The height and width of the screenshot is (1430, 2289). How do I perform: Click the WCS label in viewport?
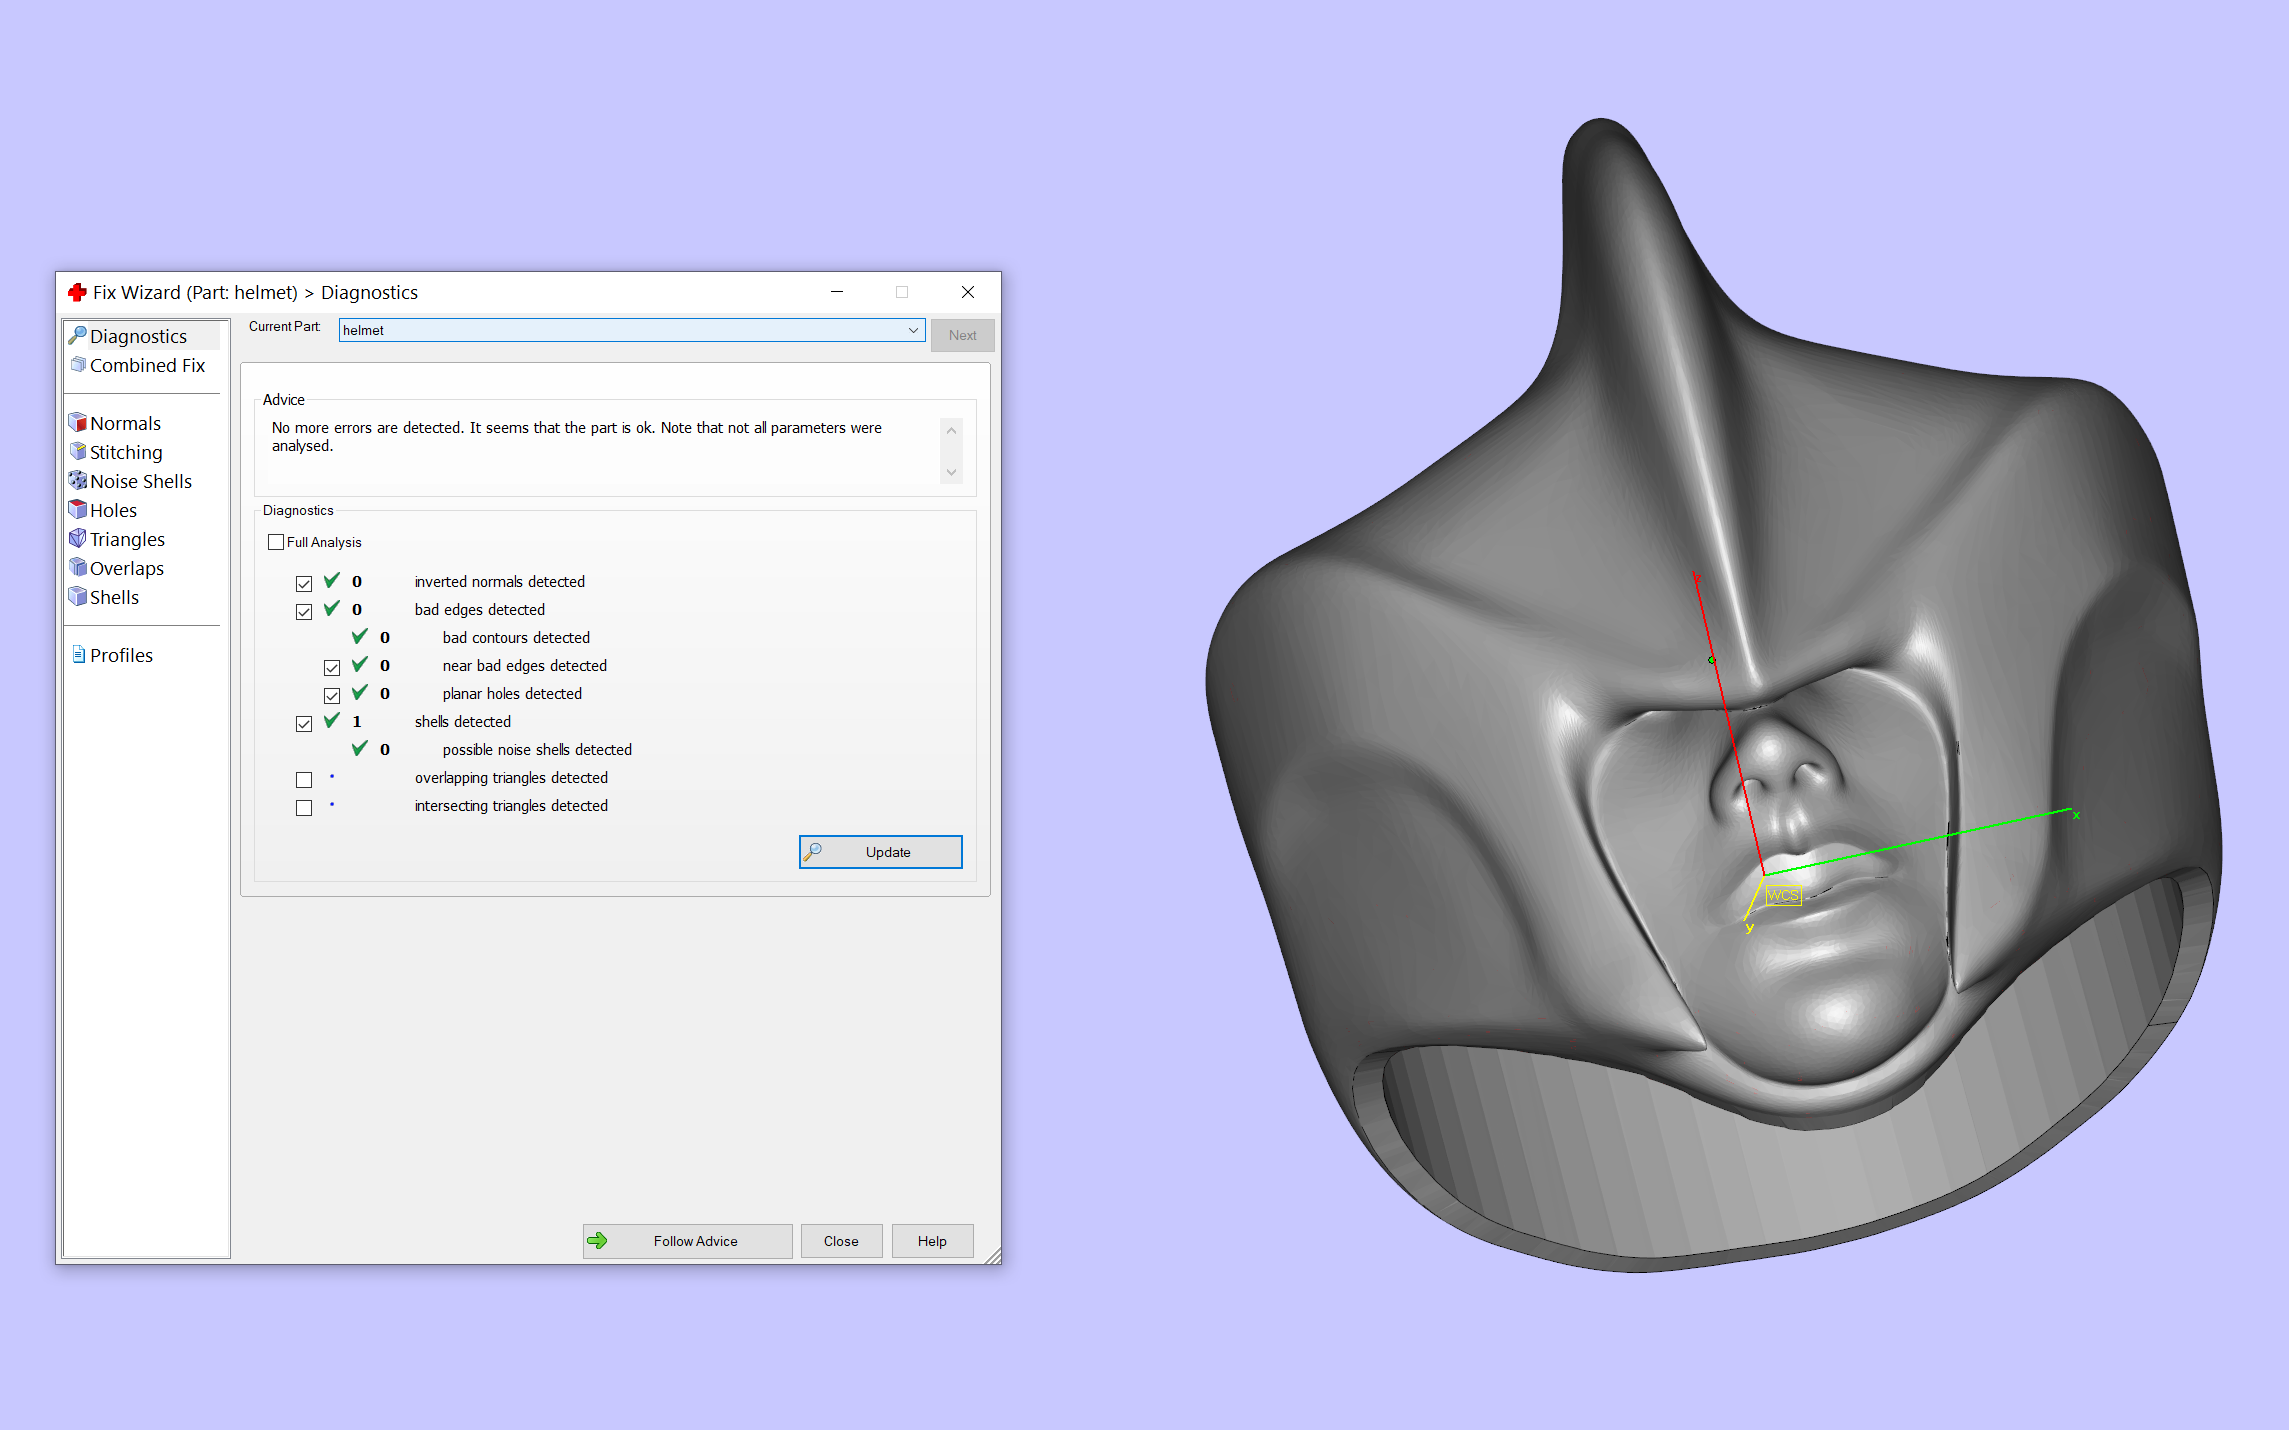click(x=1782, y=895)
